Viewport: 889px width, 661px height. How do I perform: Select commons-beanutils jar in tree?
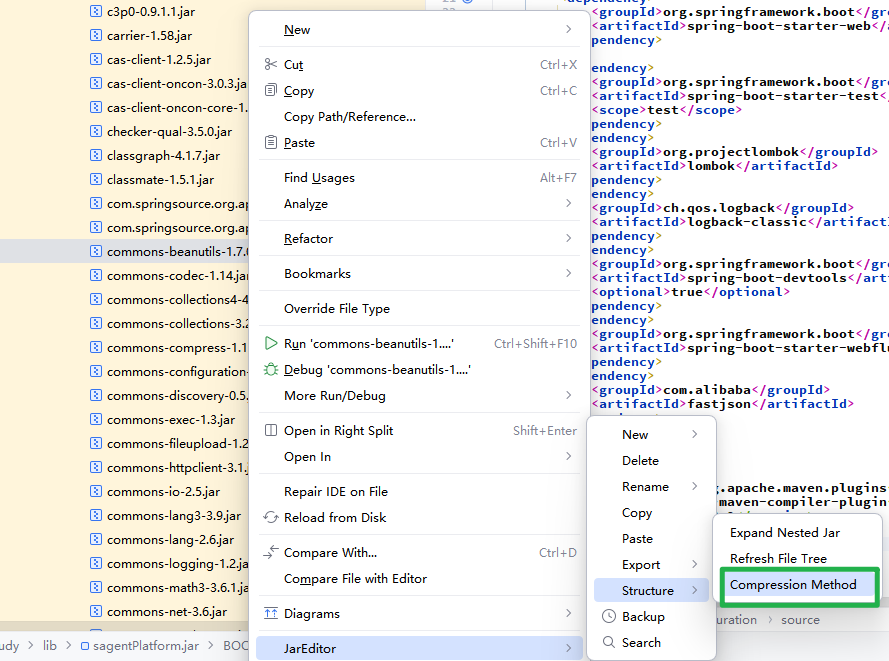pyautogui.click(x=124, y=251)
